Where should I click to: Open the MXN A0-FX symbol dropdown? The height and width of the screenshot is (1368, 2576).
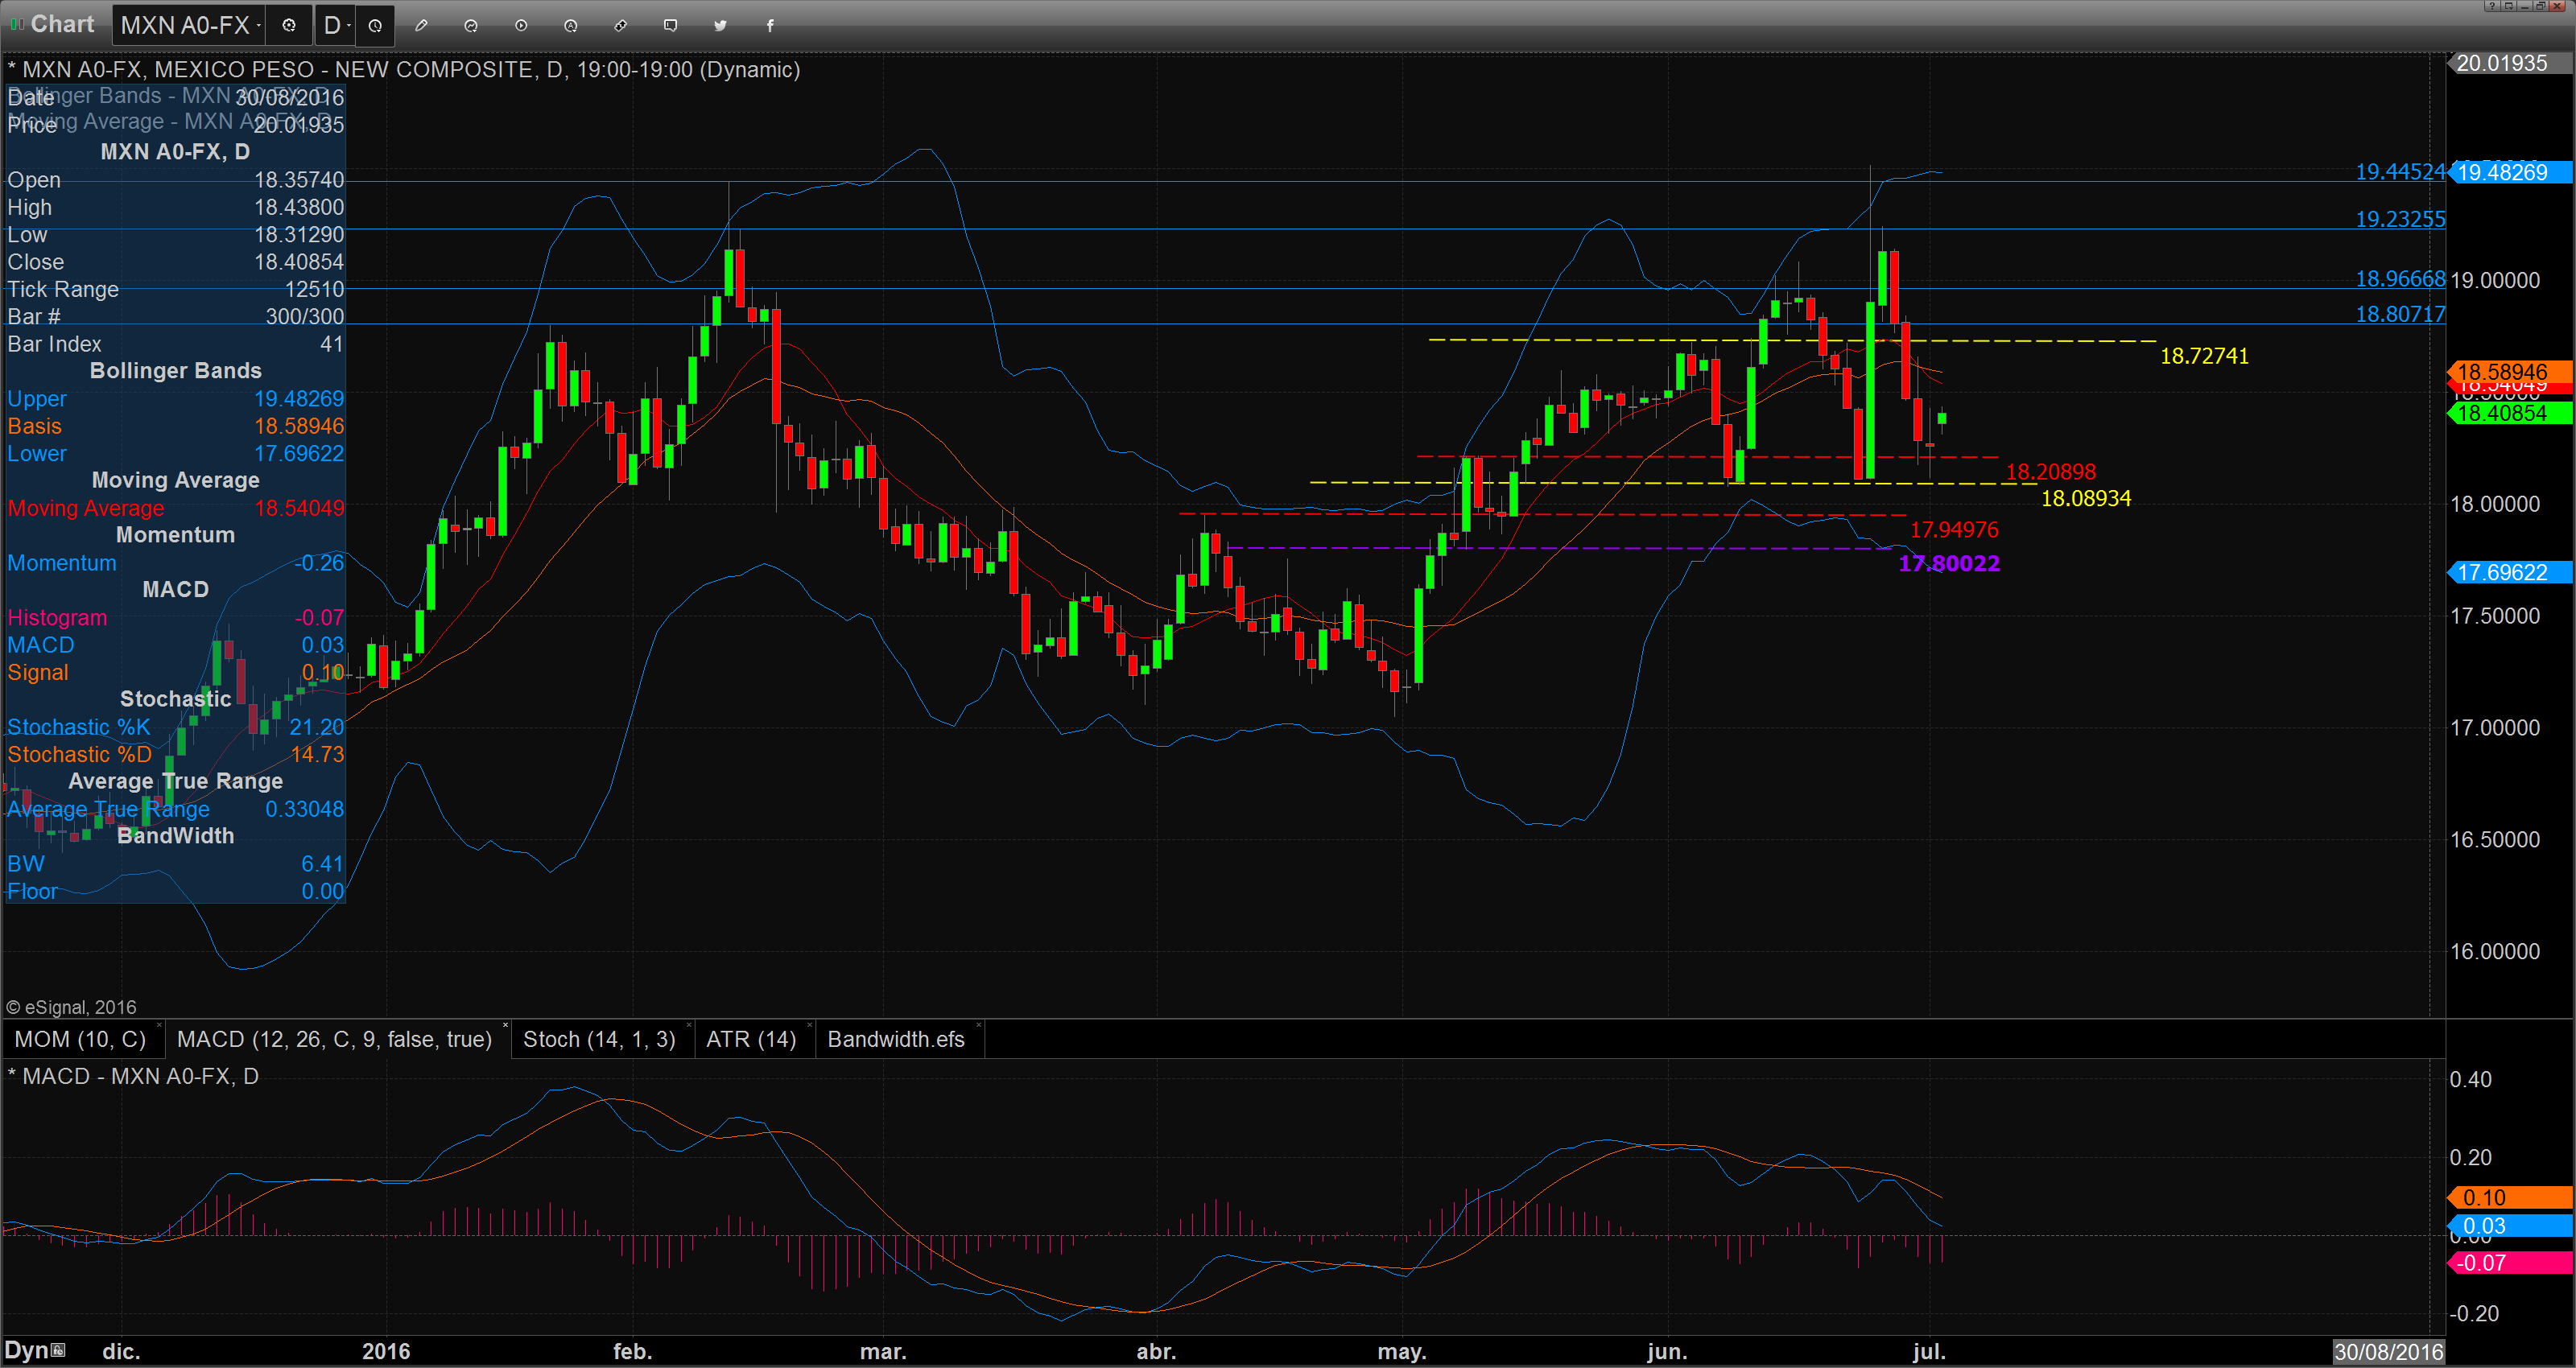tap(258, 26)
